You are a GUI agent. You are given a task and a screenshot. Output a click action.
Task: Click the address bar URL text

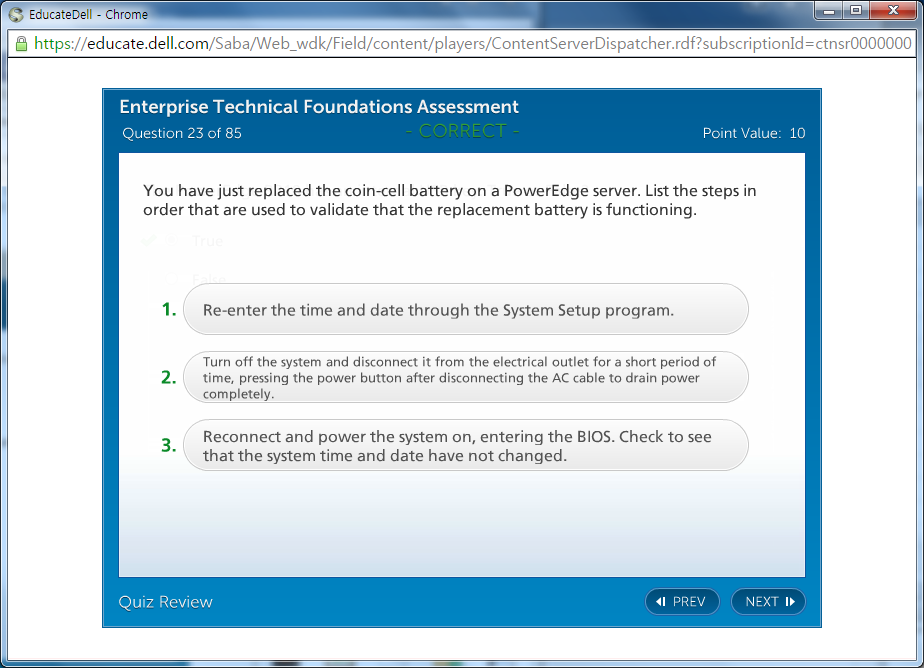pos(470,44)
